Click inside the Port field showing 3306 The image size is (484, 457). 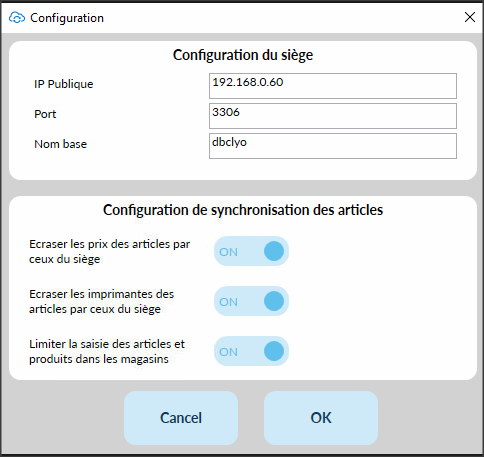coord(333,116)
